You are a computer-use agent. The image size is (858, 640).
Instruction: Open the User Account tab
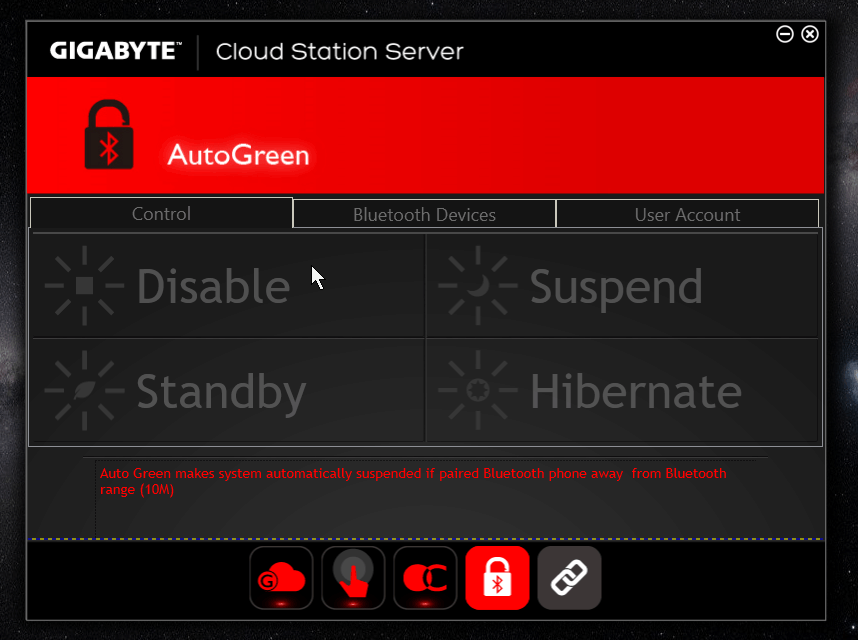[x=687, y=214]
